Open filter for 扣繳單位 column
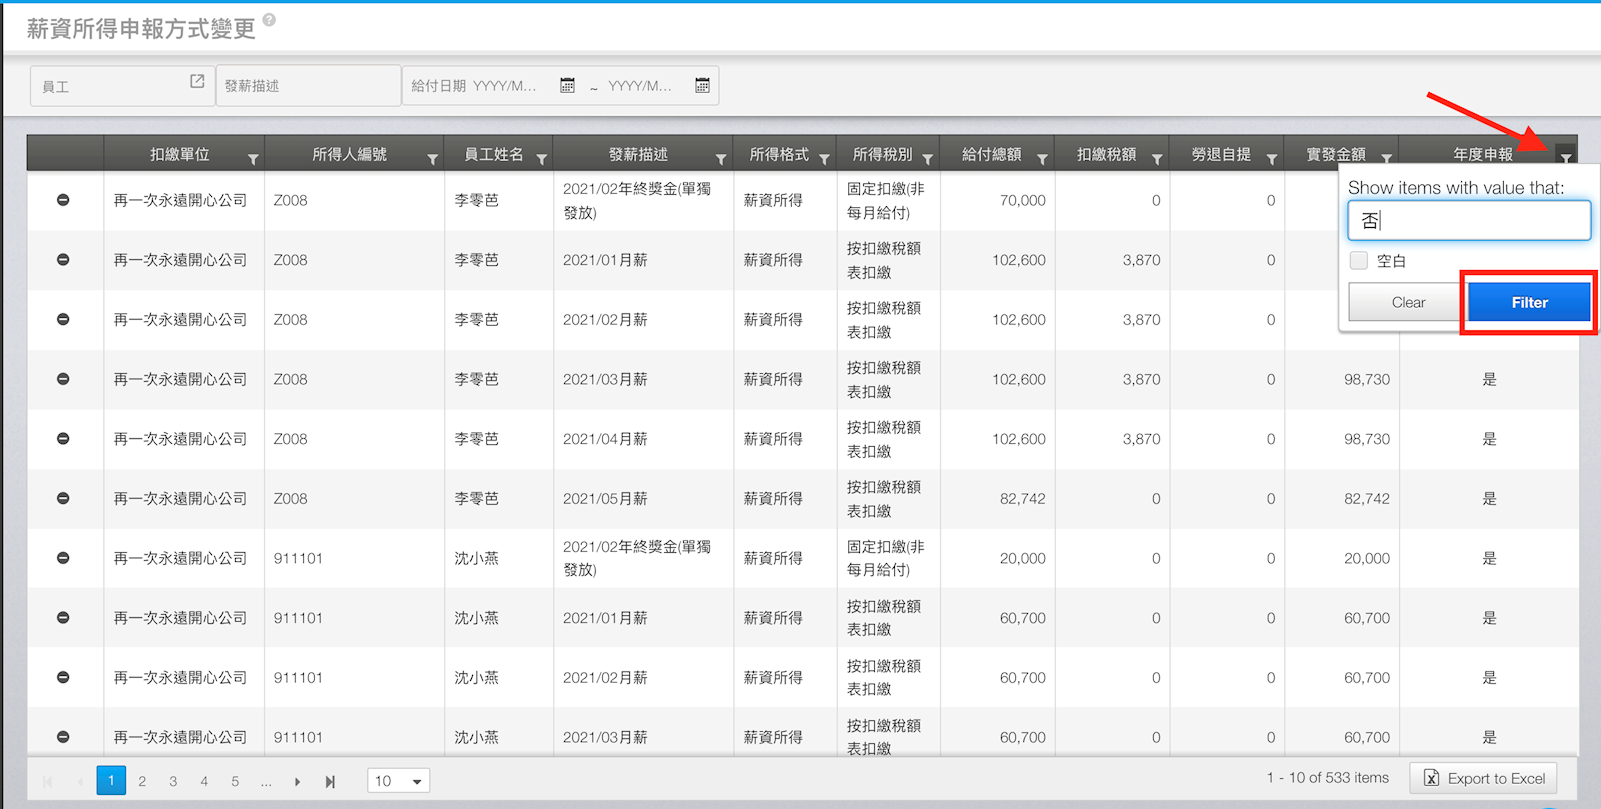Viewport: 1601px width, 809px height. pos(253,159)
